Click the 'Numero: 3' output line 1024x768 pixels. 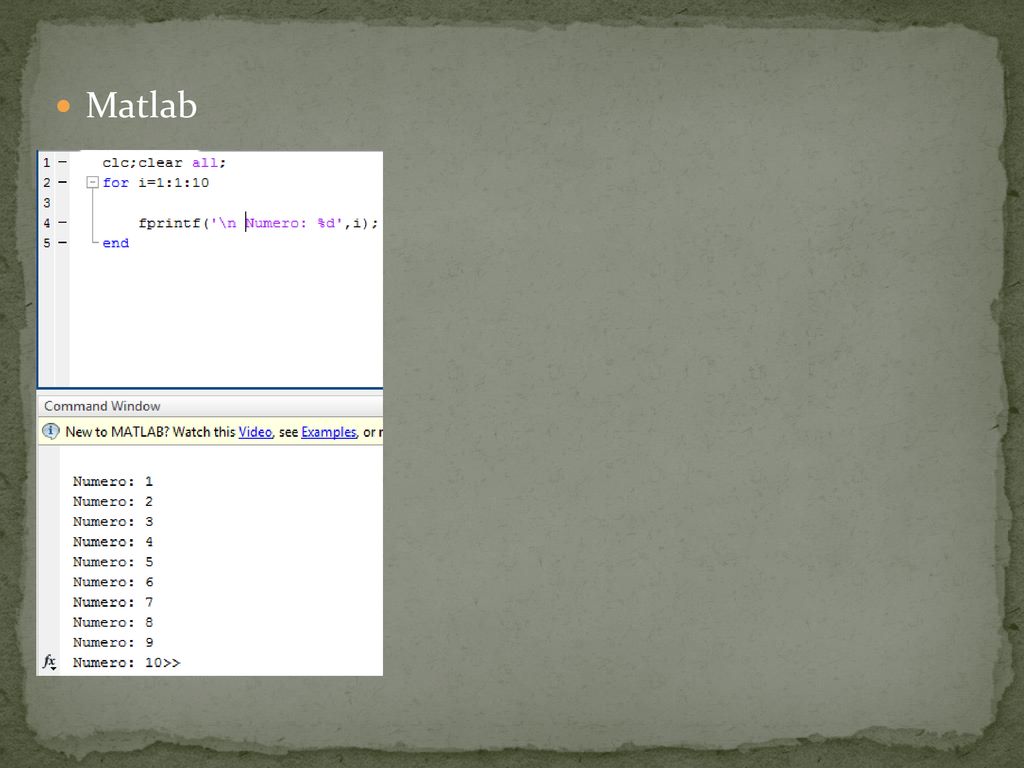coord(113,522)
